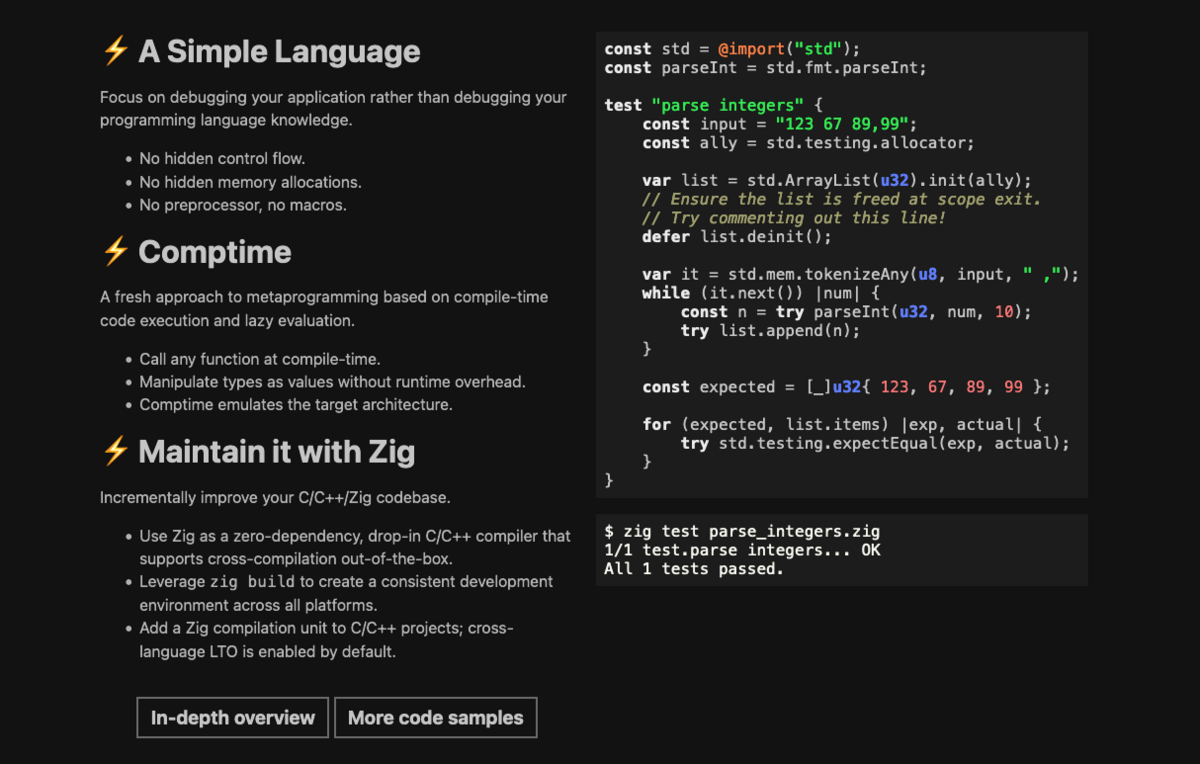Click the const expected array code line
This screenshot has height=764, width=1200.
coord(846,387)
